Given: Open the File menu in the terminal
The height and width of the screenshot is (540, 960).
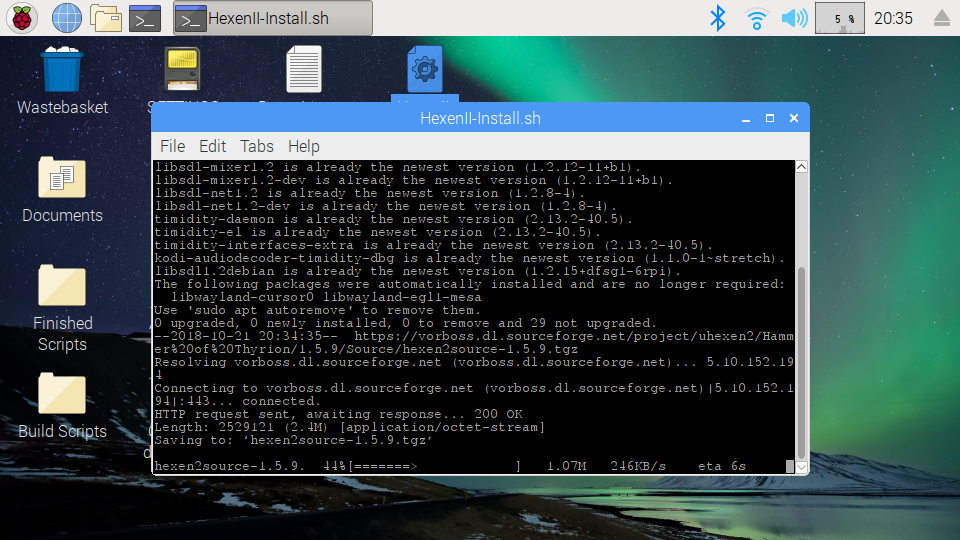Looking at the screenshot, I should (x=173, y=146).
